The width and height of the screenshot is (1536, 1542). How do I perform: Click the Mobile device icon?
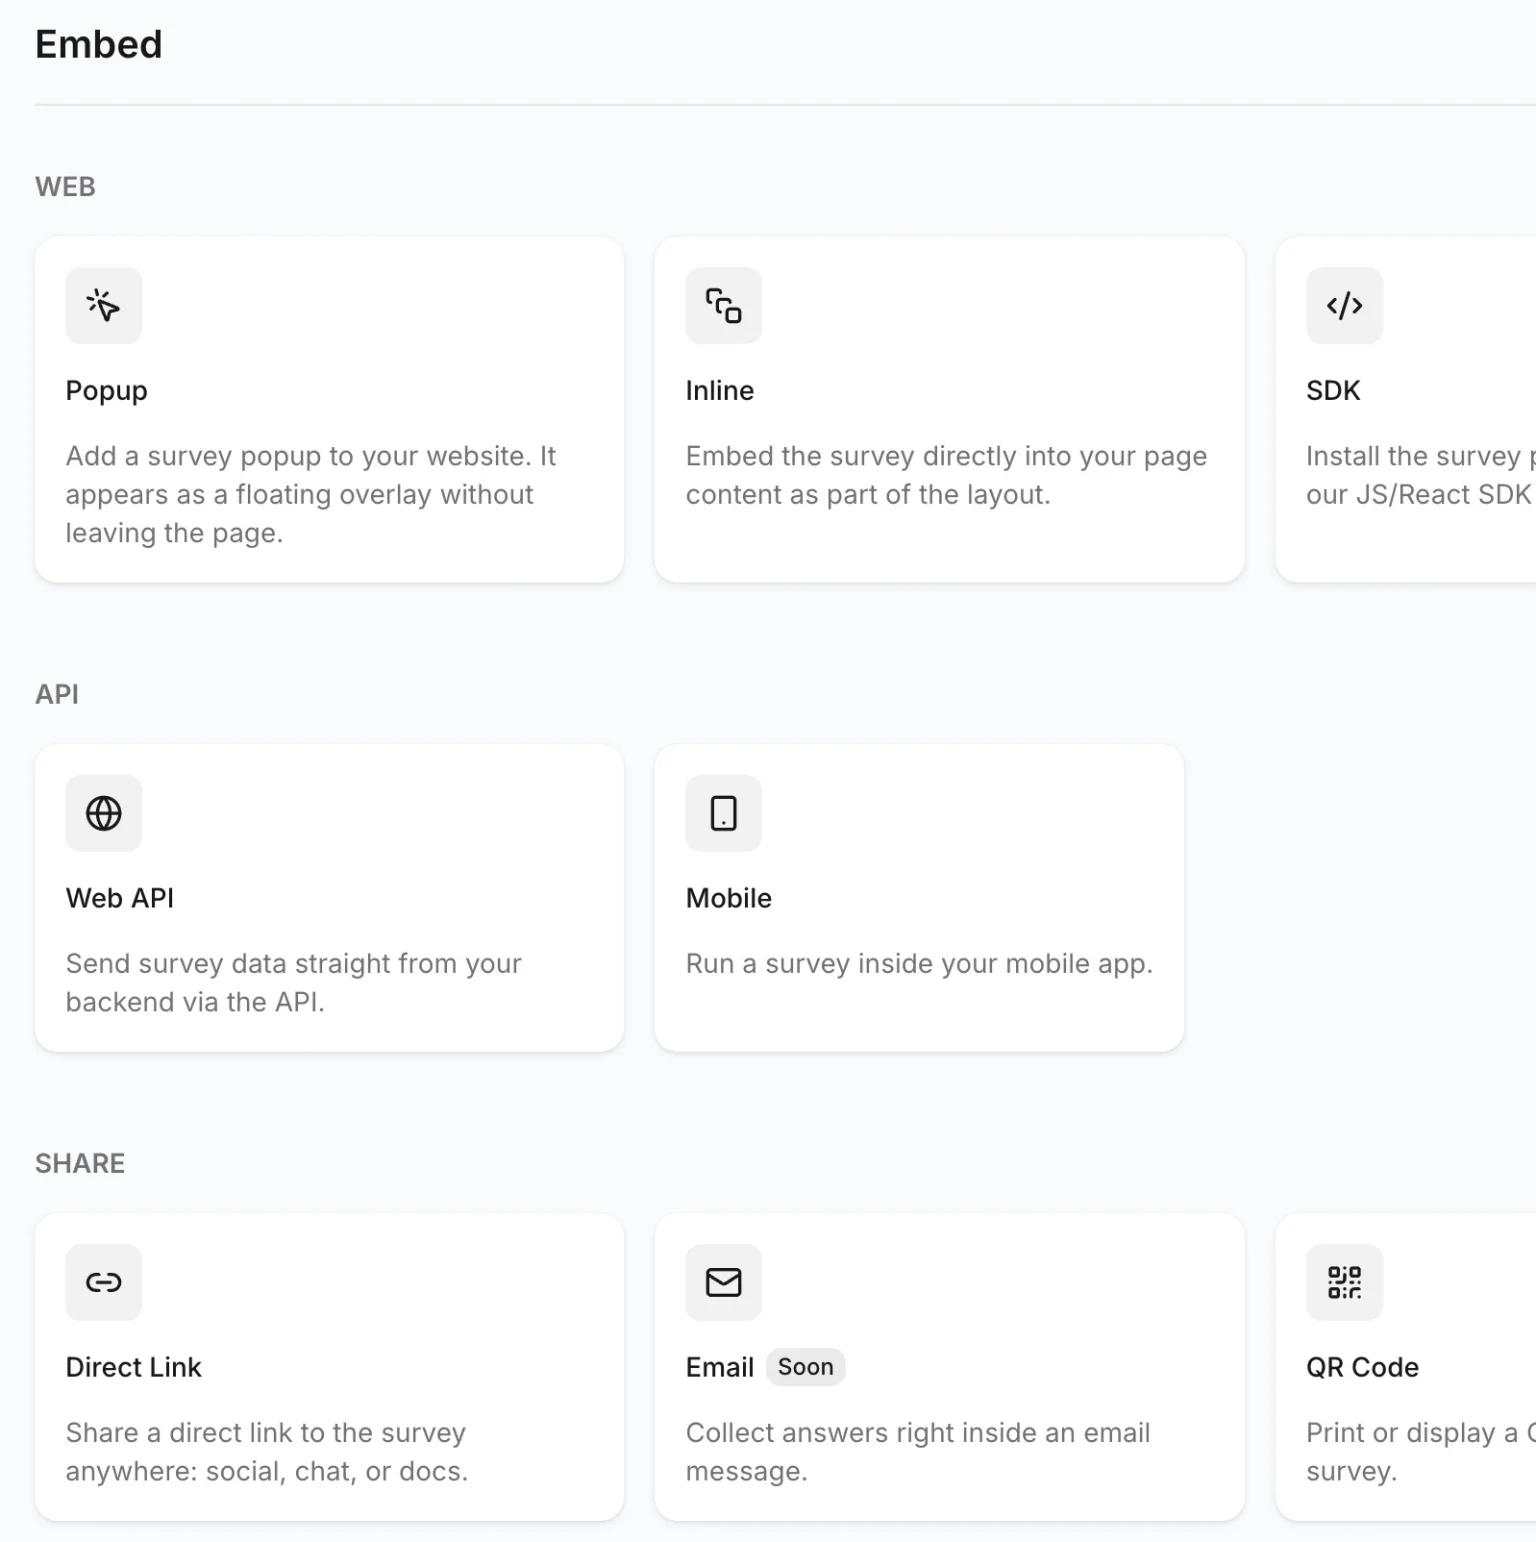click(723, 813)
